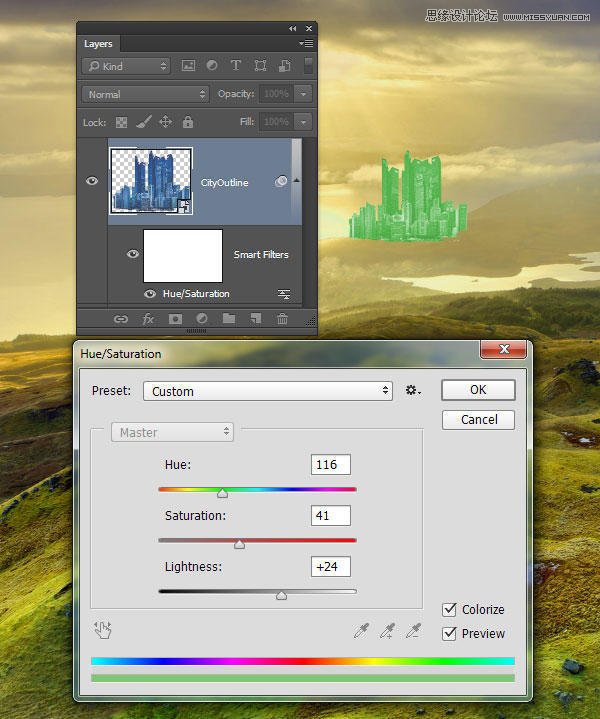This screenshot has height=719, width=600.
Task: Click the Smart Filters label
Action: click(261, 254)
